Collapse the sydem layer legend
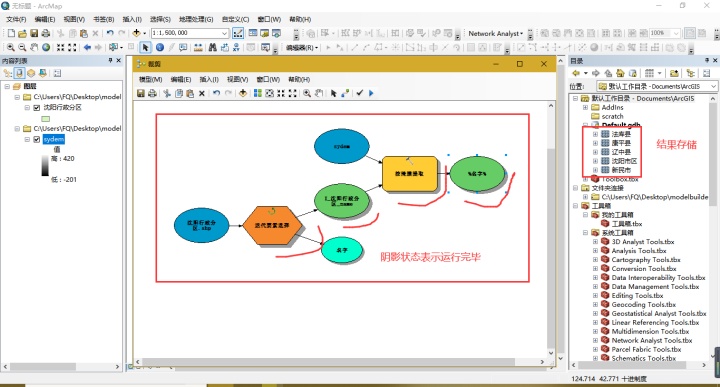Viewport: 720px width, 387px height. point(27,139)
